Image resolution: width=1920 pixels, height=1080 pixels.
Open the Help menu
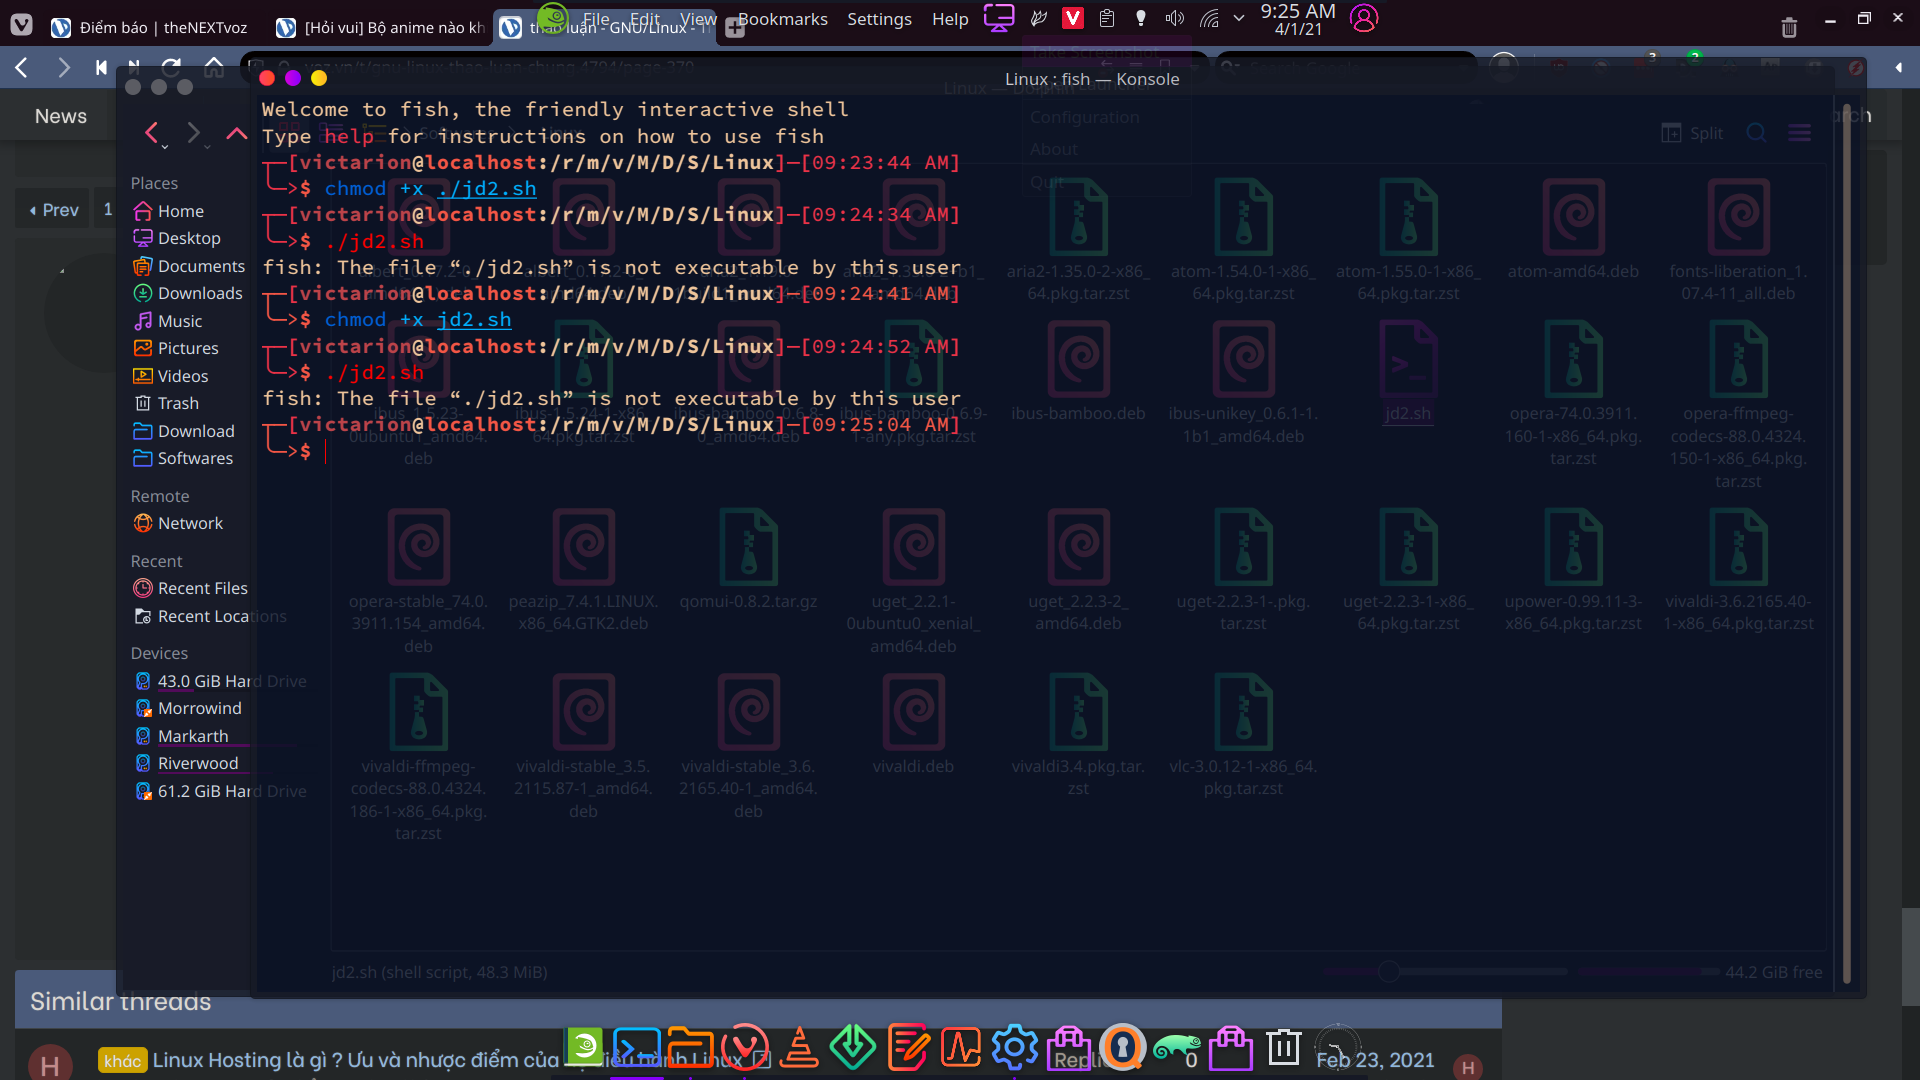click(x=950, y=19)
